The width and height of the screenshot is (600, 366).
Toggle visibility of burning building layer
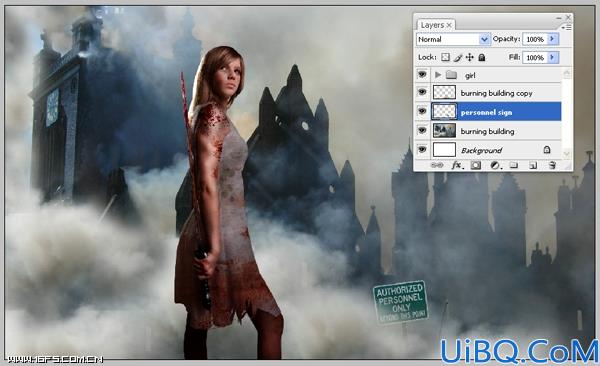(x=422, y=130)
